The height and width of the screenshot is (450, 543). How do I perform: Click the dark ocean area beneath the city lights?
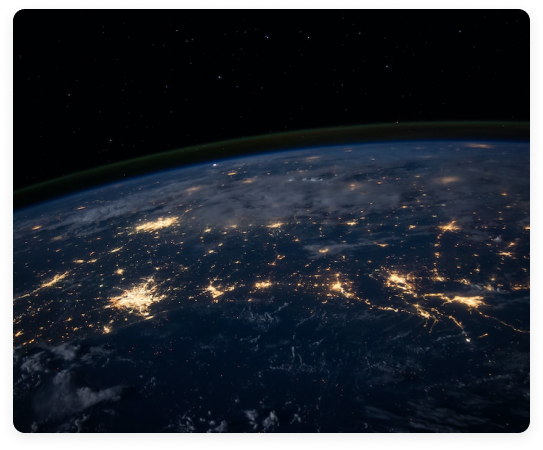pos(312,374)
